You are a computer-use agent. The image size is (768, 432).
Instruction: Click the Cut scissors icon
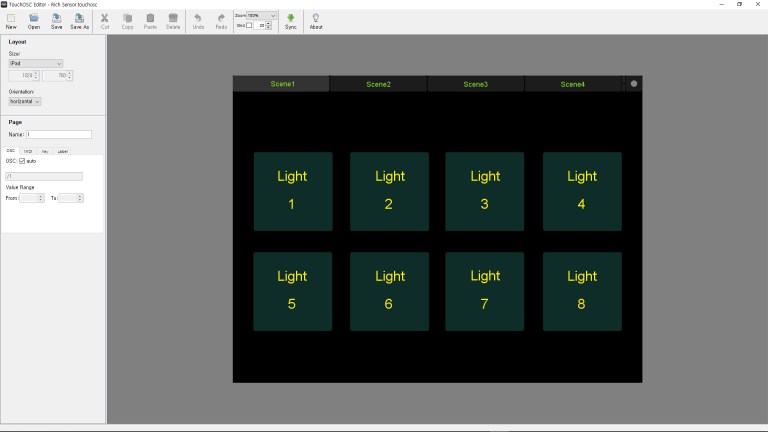pos(105,20)
